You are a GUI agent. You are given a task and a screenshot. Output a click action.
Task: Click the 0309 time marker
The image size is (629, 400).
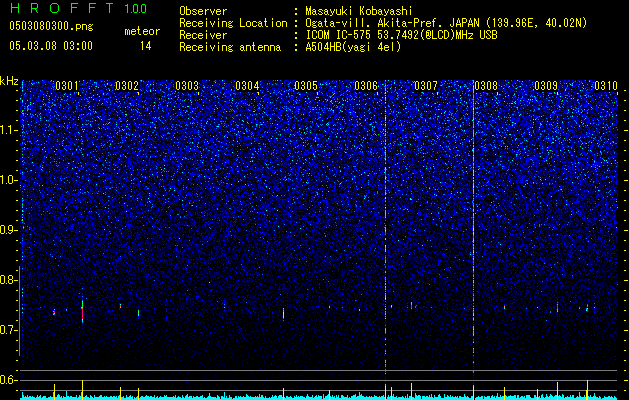tap(546, 86)
